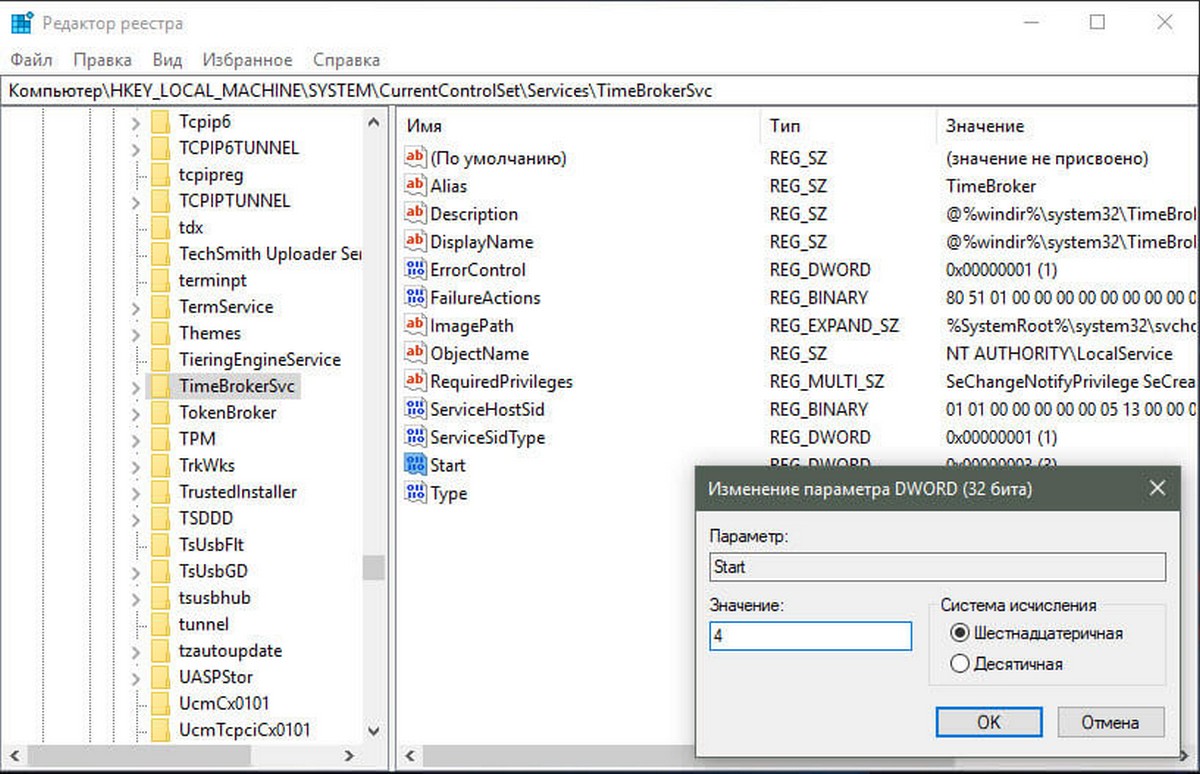The image size is (1200, 774).
Task: Click the Description value string icon
Action: click(x=415, y=213)
